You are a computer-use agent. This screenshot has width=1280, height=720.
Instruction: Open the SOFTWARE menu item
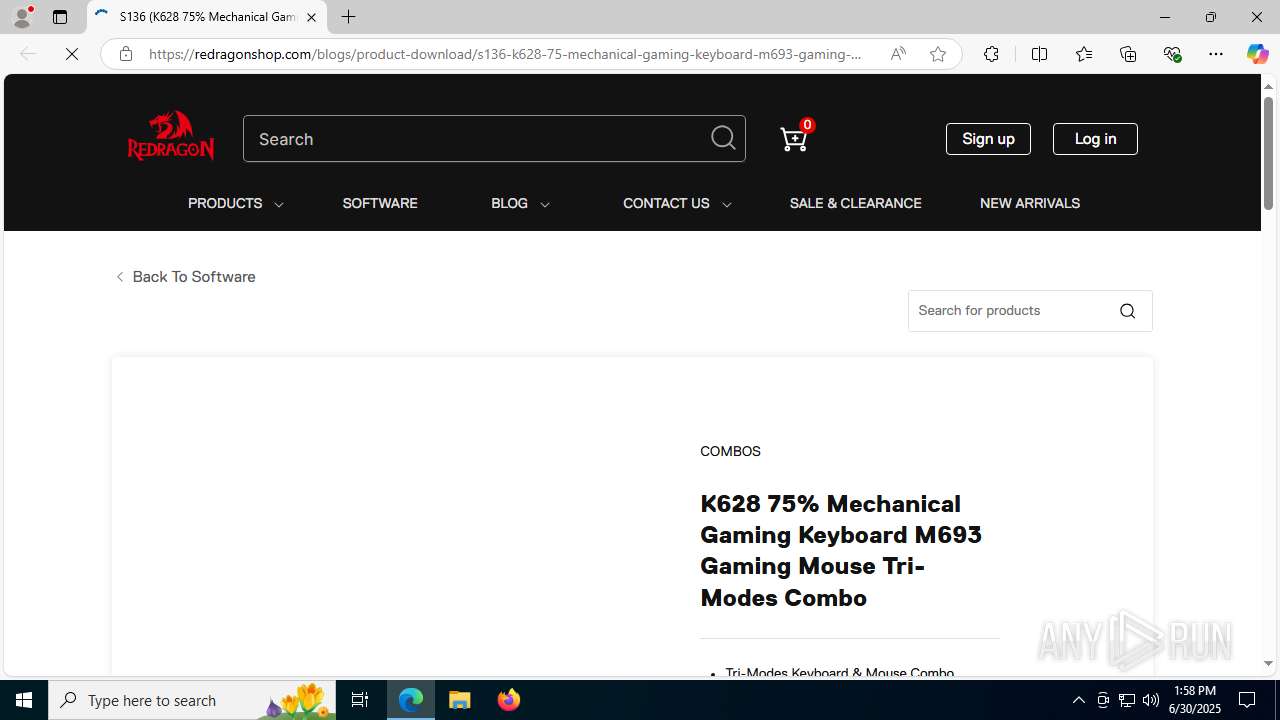point(380,203)
